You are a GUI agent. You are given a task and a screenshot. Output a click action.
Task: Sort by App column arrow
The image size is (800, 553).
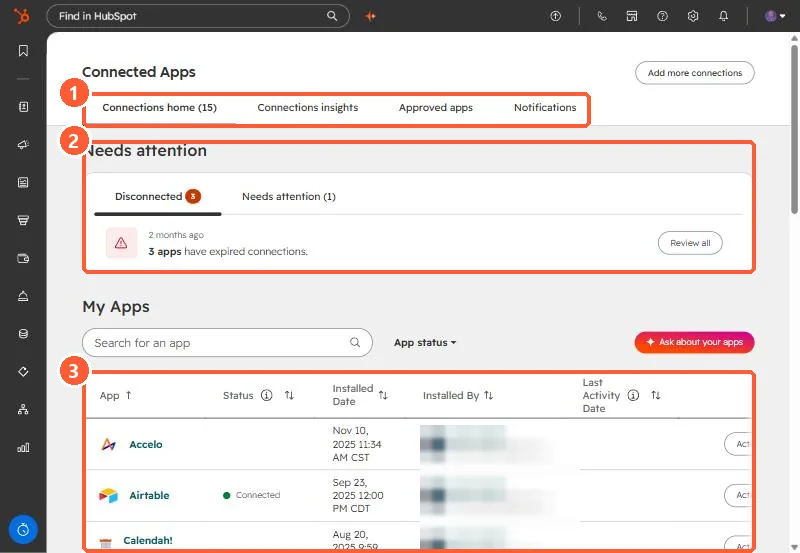coord(129,395)
